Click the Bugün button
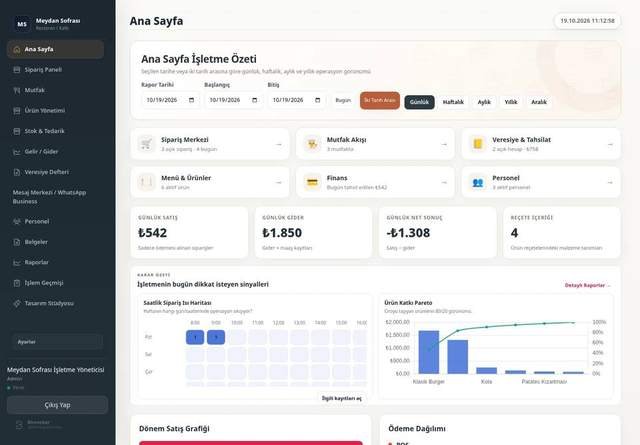Viewport: 640px width, 445px height. click(x=343, y=100)
